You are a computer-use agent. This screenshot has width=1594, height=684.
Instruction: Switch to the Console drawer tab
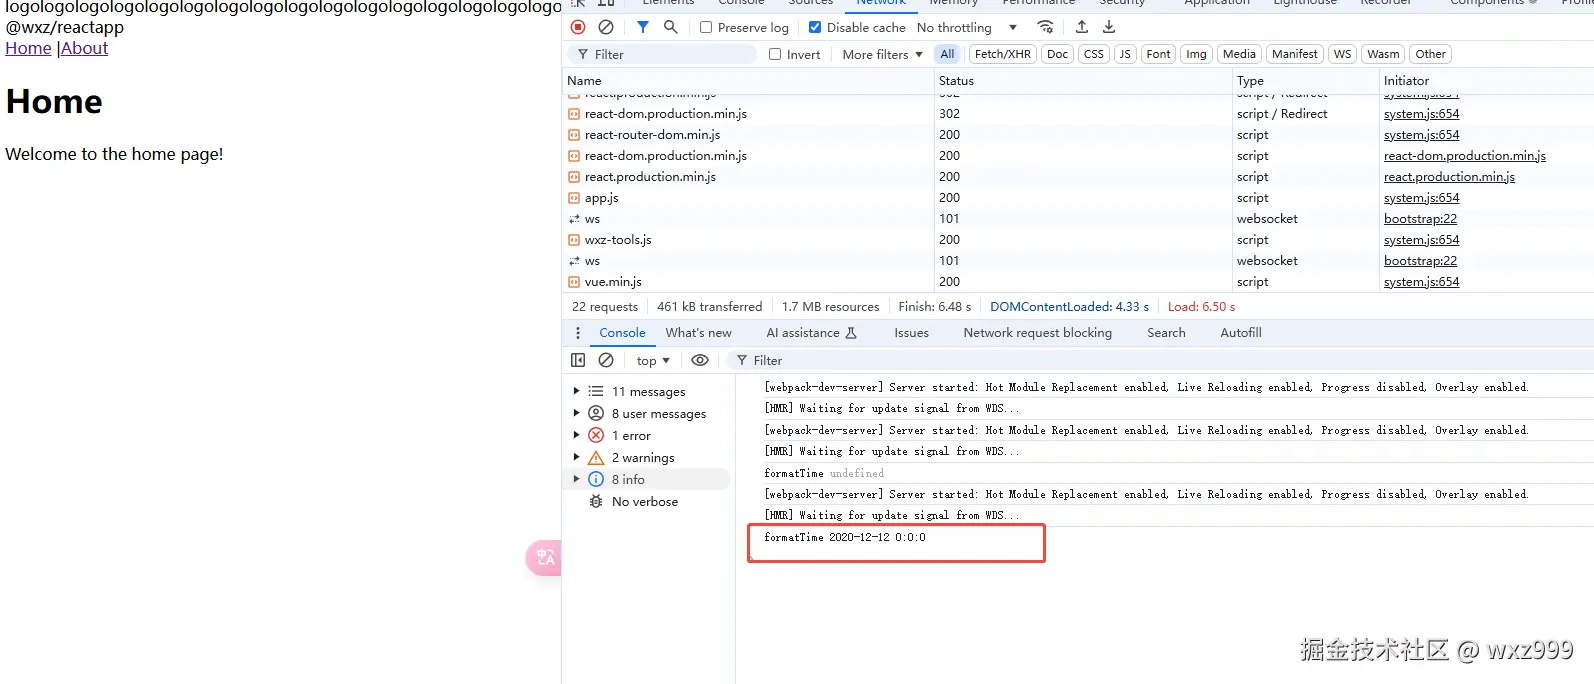click(x=622, y=333)
